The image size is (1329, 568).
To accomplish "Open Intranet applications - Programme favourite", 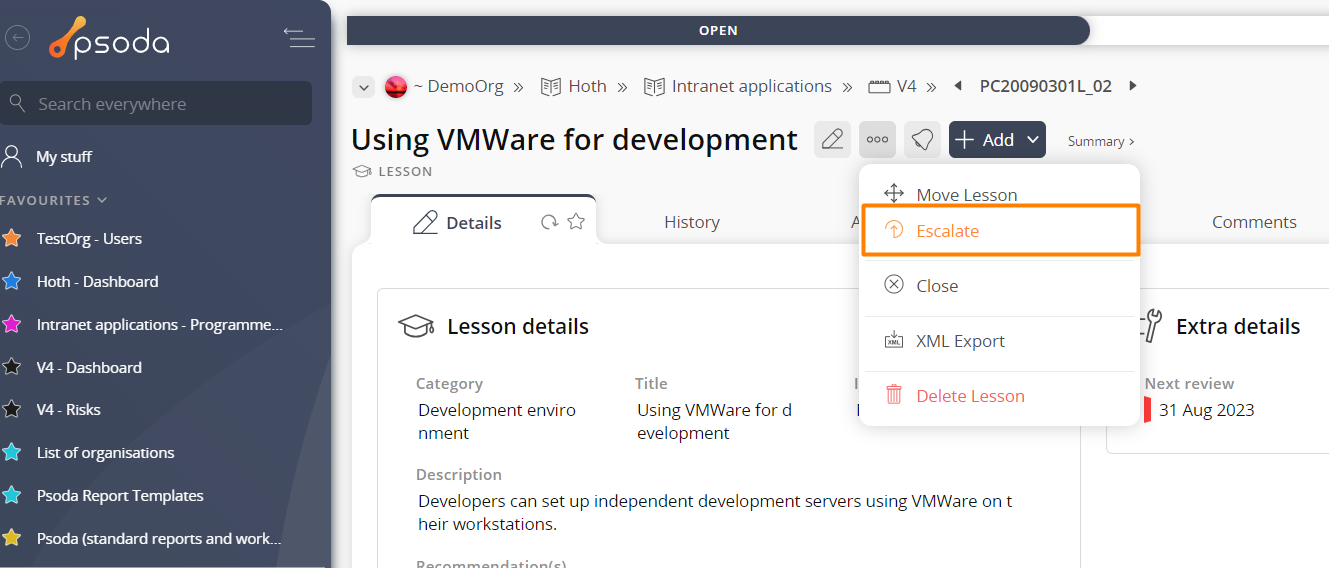I will click(160, 325).
